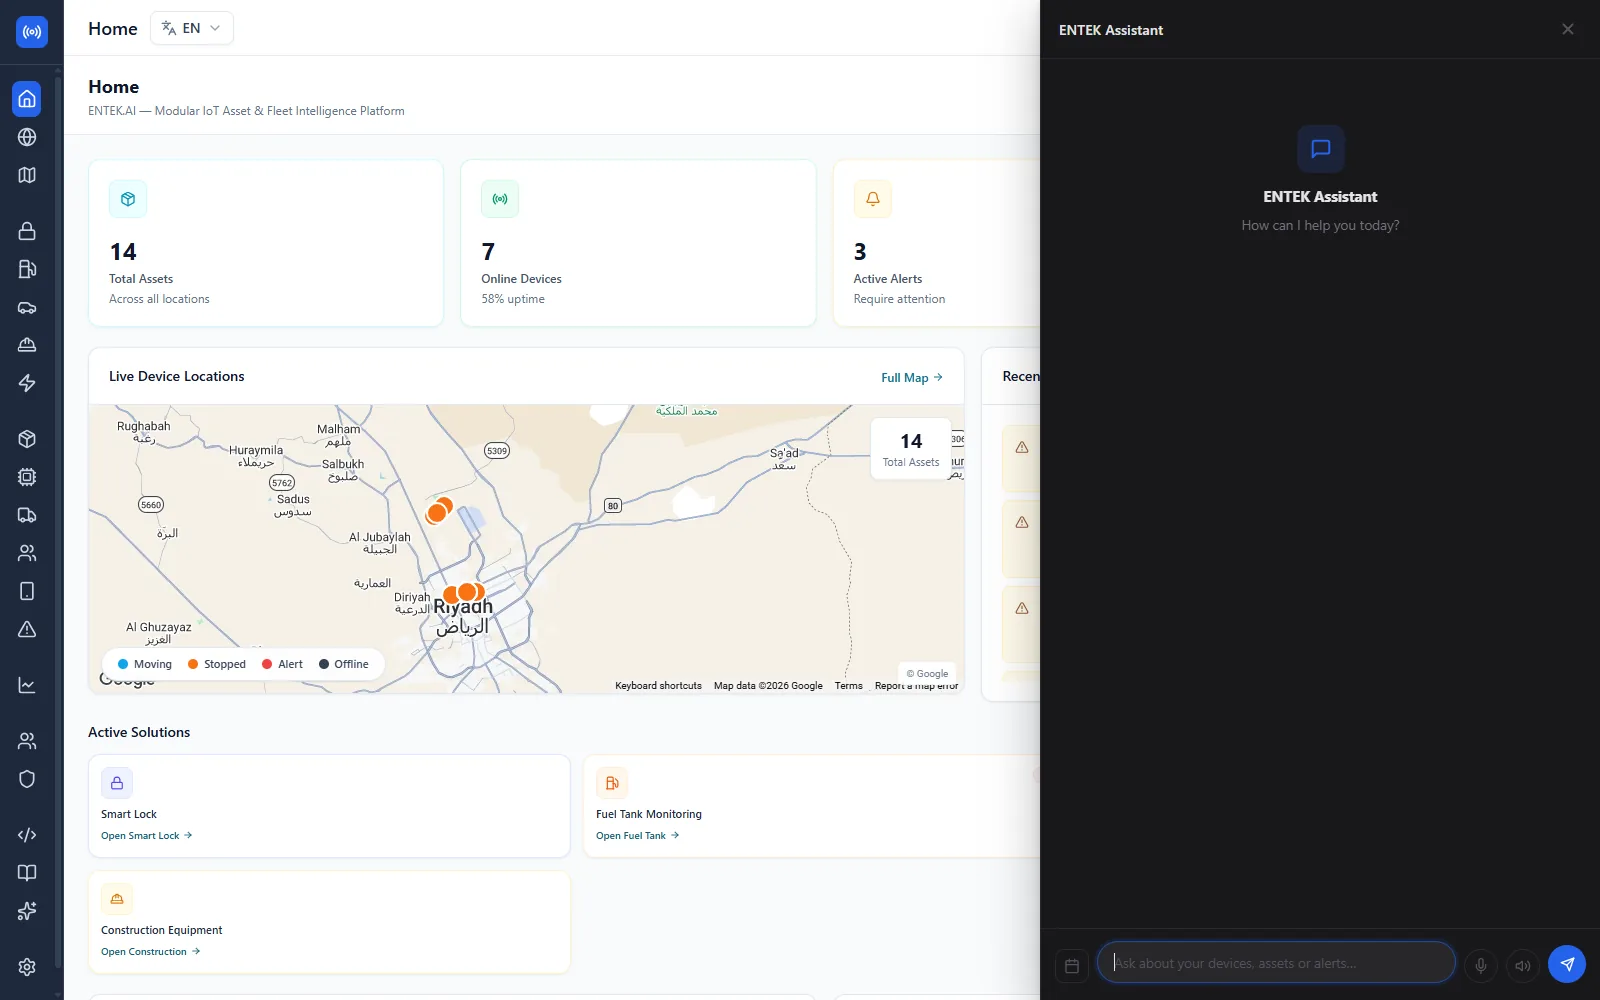
Task: Open the car icon in the sidebar
Action: click(x=27, y=307)
